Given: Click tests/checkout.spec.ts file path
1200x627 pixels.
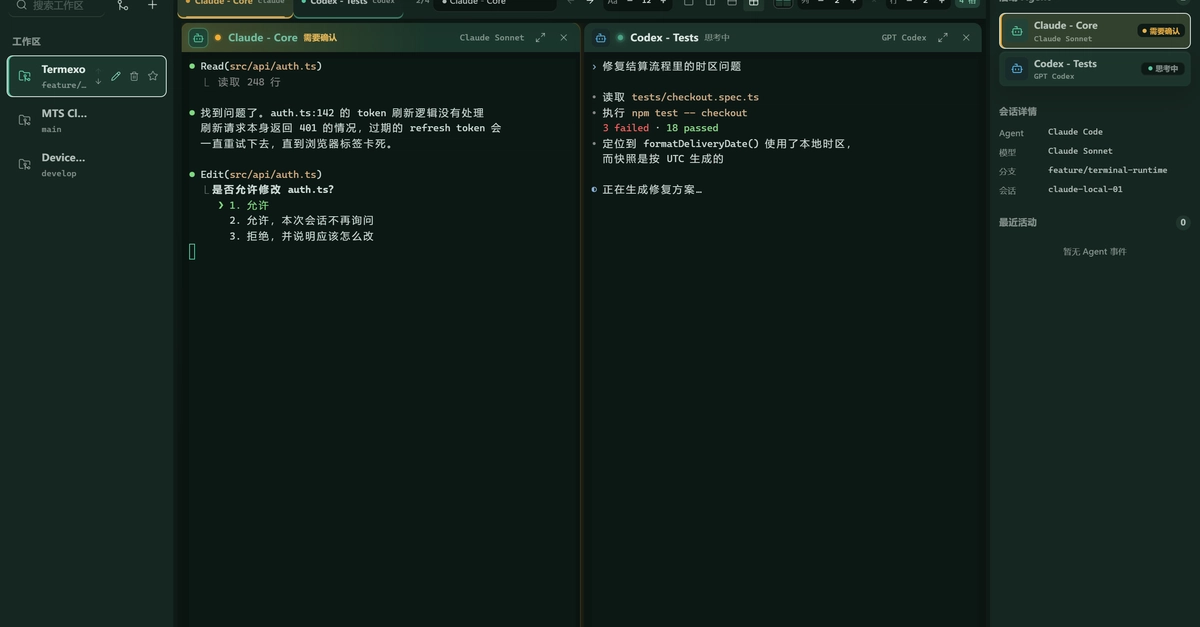Looking at the screenshot, I should pyautogui.click(x=695, y=97).
